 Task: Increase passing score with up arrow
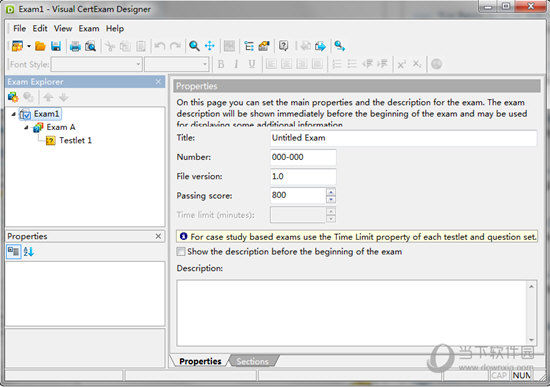pos(331,192)
